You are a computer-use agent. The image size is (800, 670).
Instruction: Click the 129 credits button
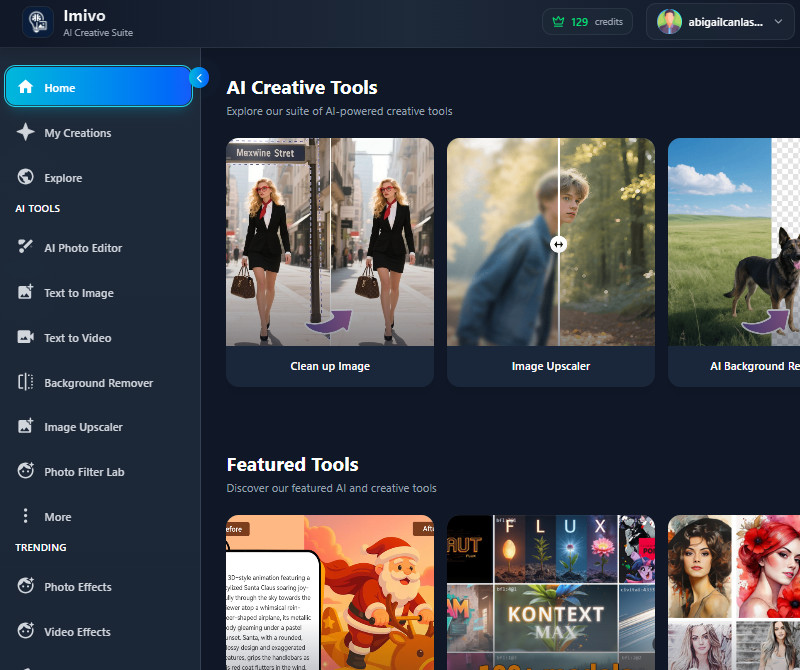[x=587, y=22]
